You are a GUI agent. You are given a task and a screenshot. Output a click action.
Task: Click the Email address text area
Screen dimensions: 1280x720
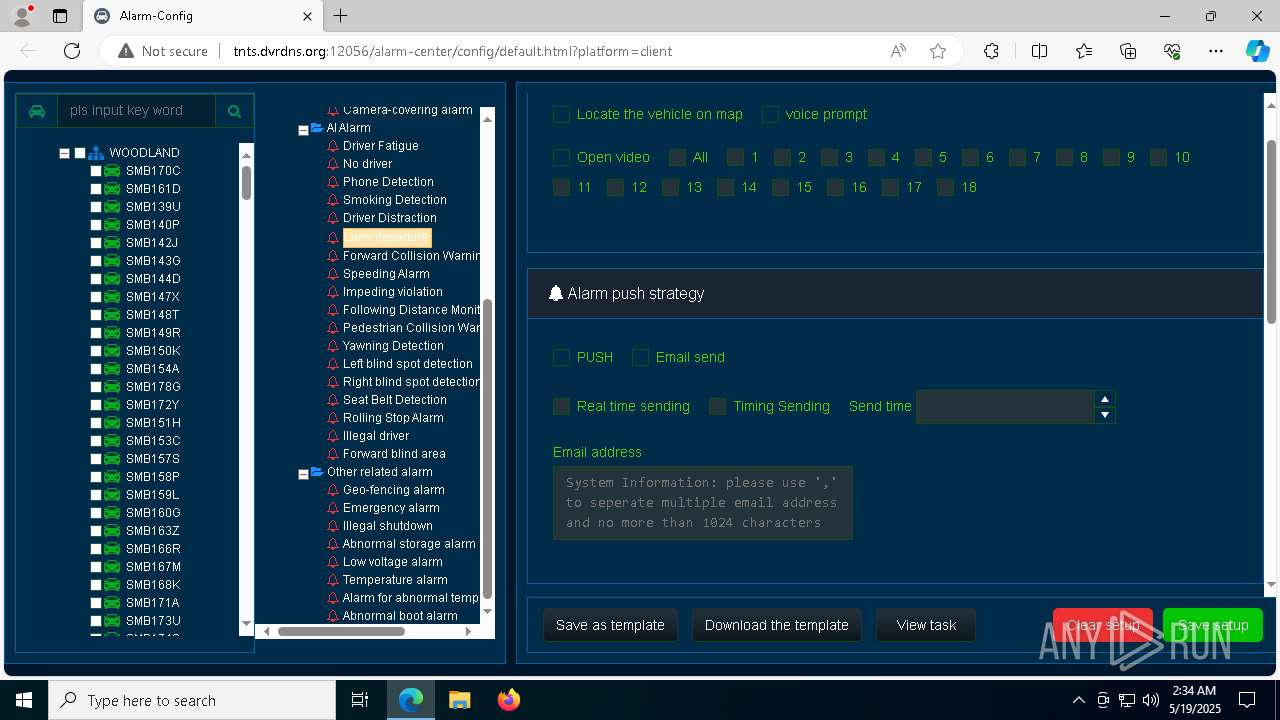click(x=703, y=503)
